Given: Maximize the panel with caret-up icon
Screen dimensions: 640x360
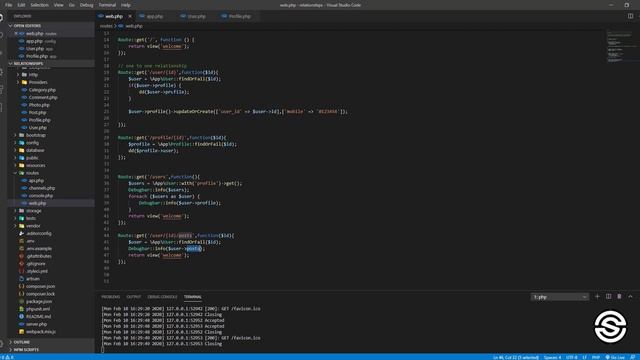Looking at the screenshot, I should [x=630, y=296].
